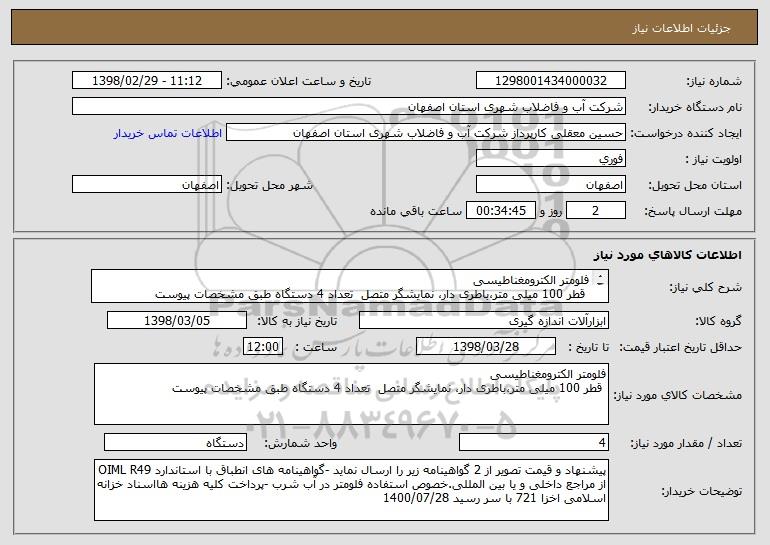Click the remaining days field showing 2

[596, 211]
